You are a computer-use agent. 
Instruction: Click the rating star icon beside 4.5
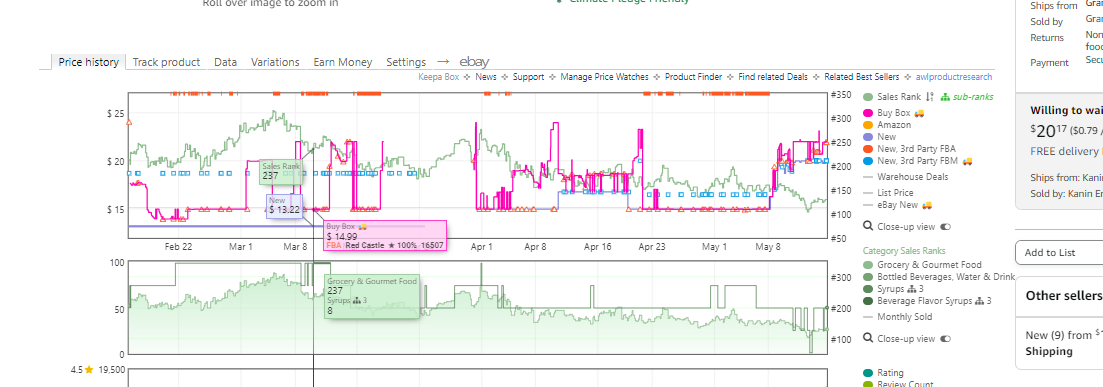click(x=89, y=369)
